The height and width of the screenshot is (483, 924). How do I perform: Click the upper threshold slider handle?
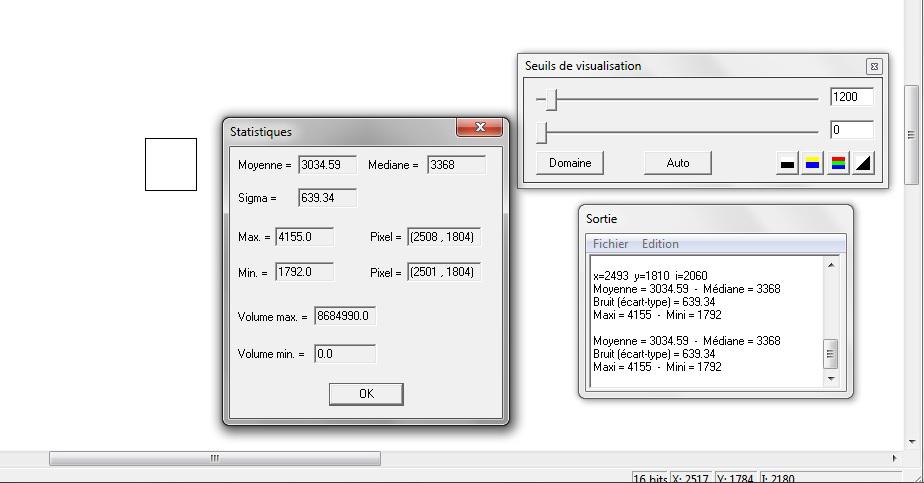[551, 100]
